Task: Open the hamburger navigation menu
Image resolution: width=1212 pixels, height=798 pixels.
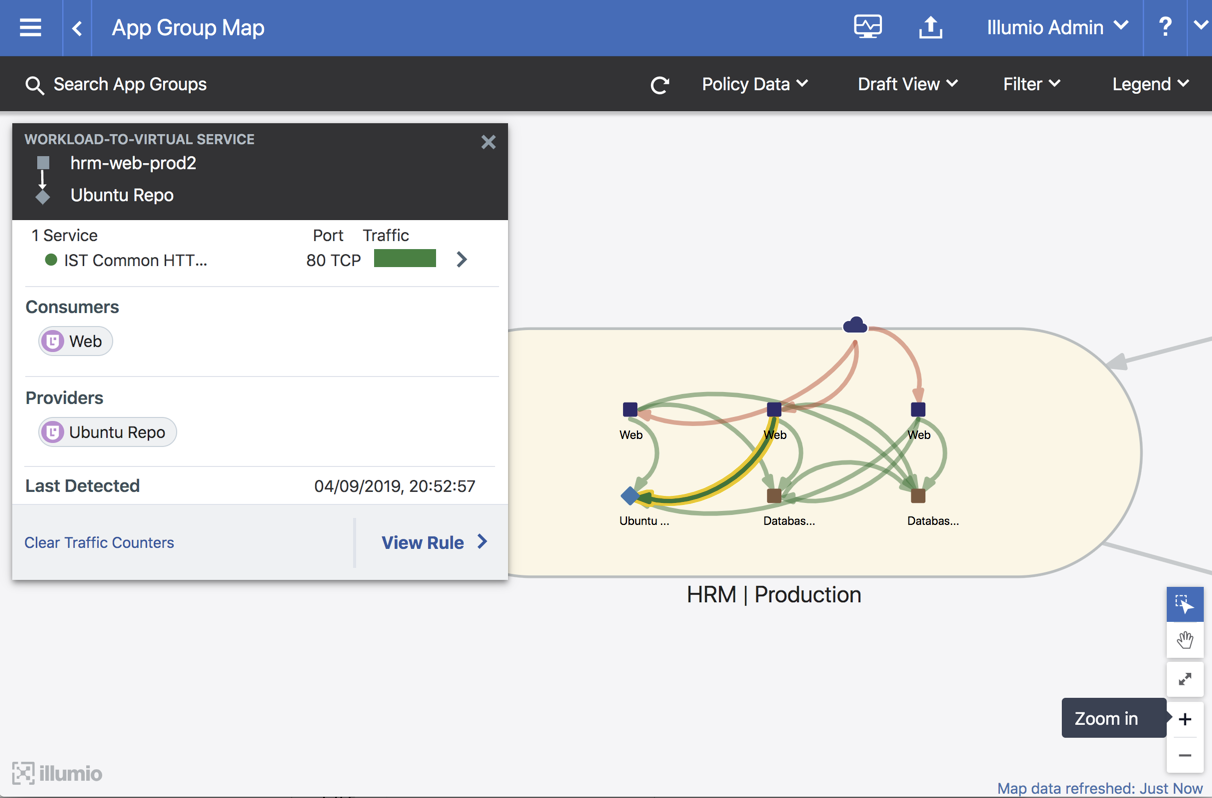Action: (30, 27)
